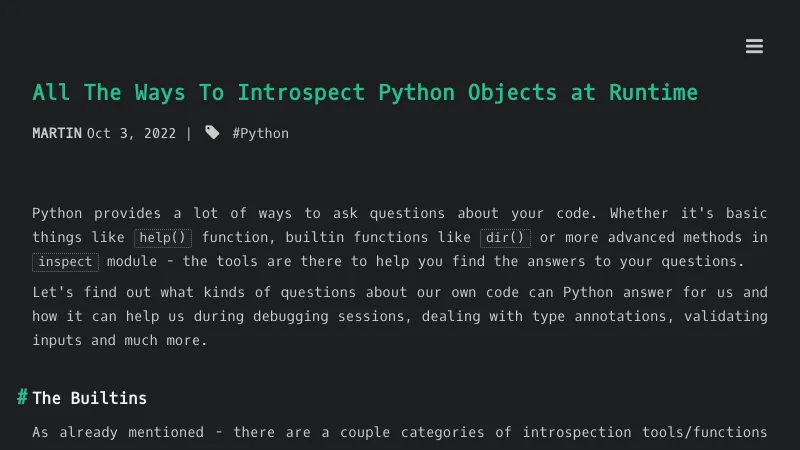Click the publish date Oct 3, 2022
This screenshot has width=800, height=450.
point(131,133)
